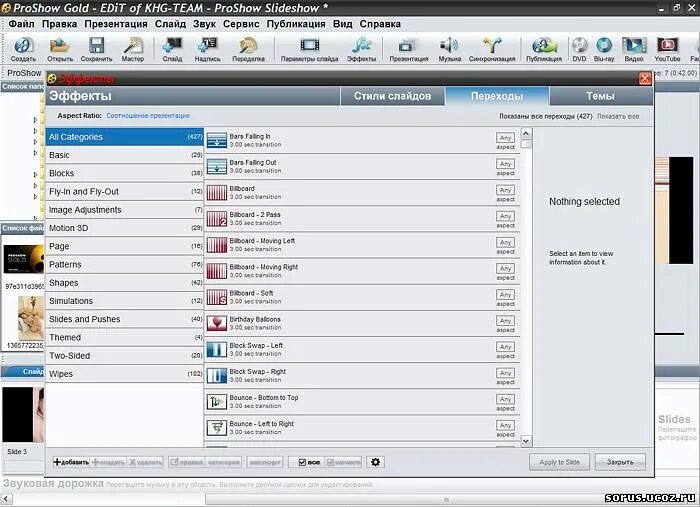Viewport: 700px width, 507px height.
Task: Click the '+добавить' add button
Action: coord(71,462)
